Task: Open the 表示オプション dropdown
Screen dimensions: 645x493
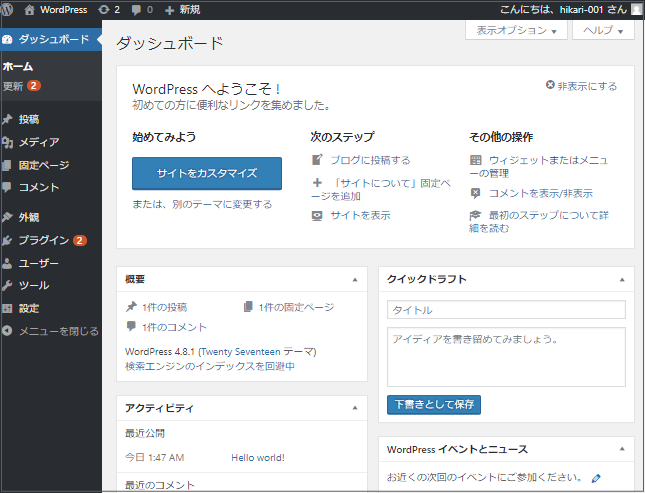Action: (516, 30)
